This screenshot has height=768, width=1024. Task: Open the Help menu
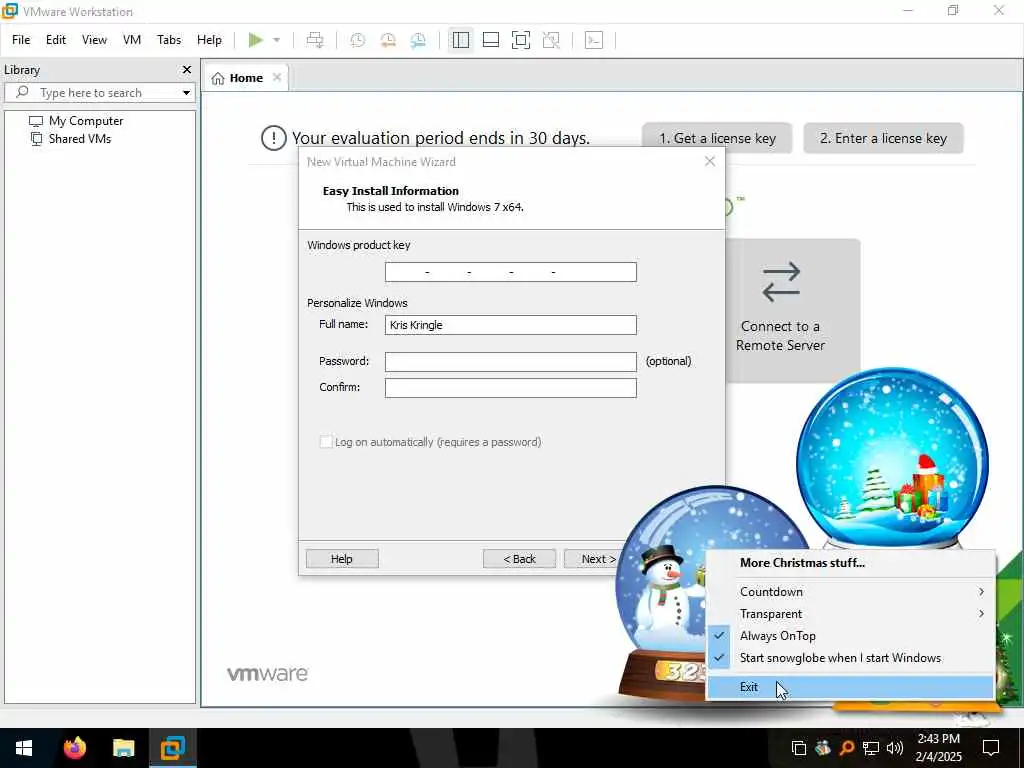(209, 40)
